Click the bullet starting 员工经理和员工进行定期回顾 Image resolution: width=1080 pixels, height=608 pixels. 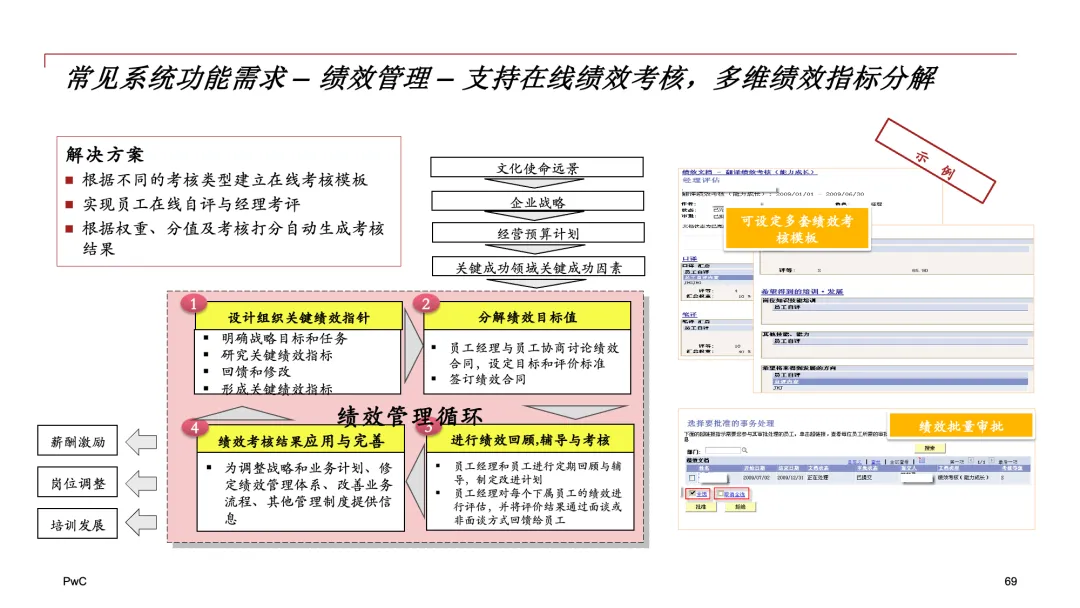click(x=537, y=472)
